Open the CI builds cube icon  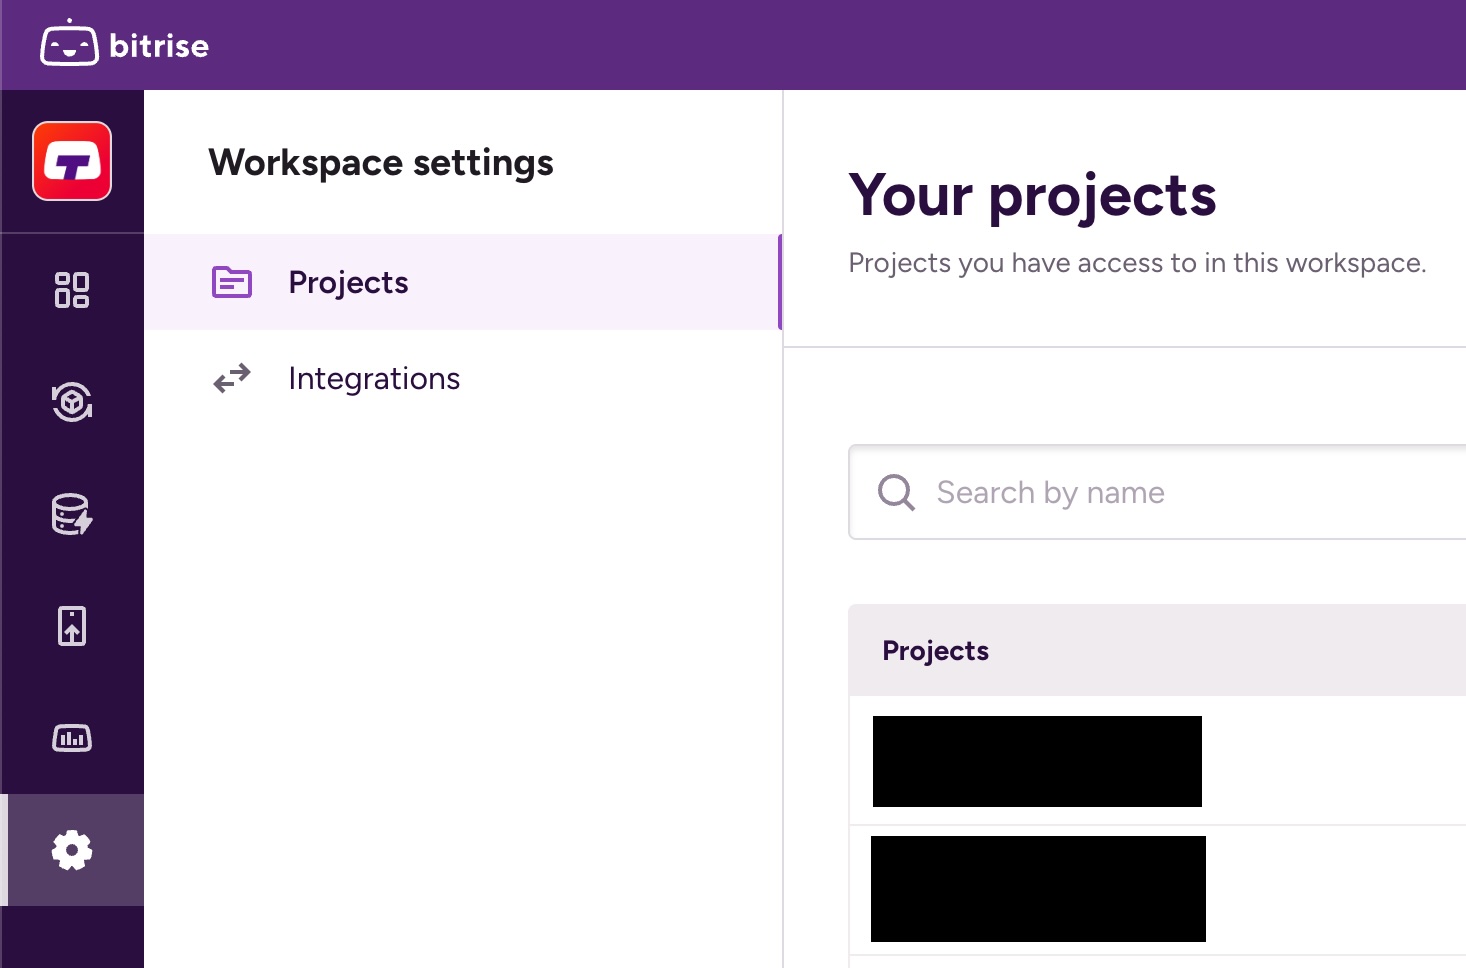click(72, 402)
